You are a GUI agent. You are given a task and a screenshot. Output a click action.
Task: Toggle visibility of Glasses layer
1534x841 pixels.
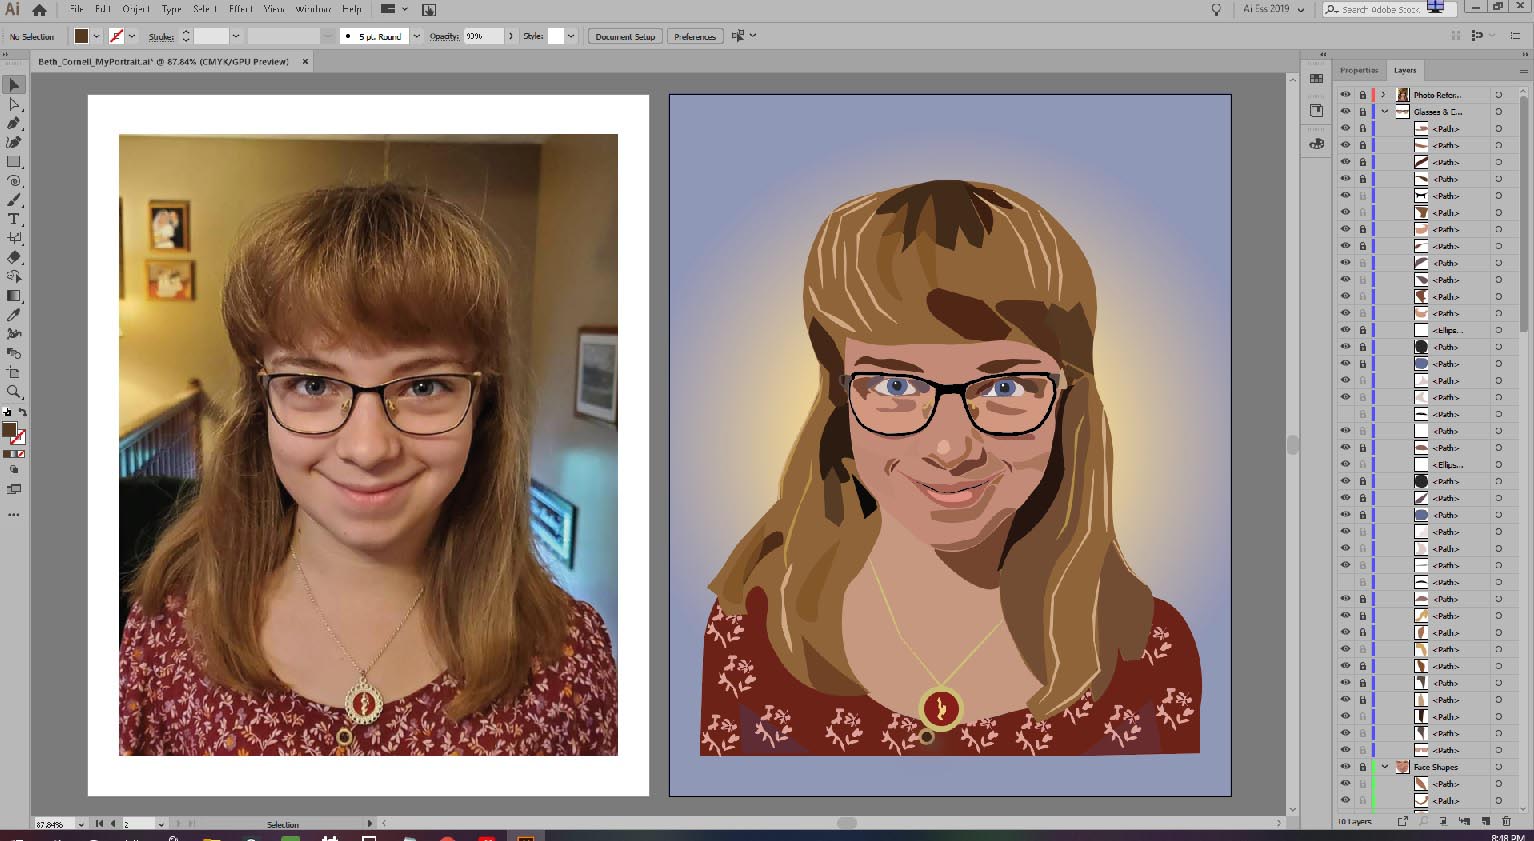[1345, 112]
